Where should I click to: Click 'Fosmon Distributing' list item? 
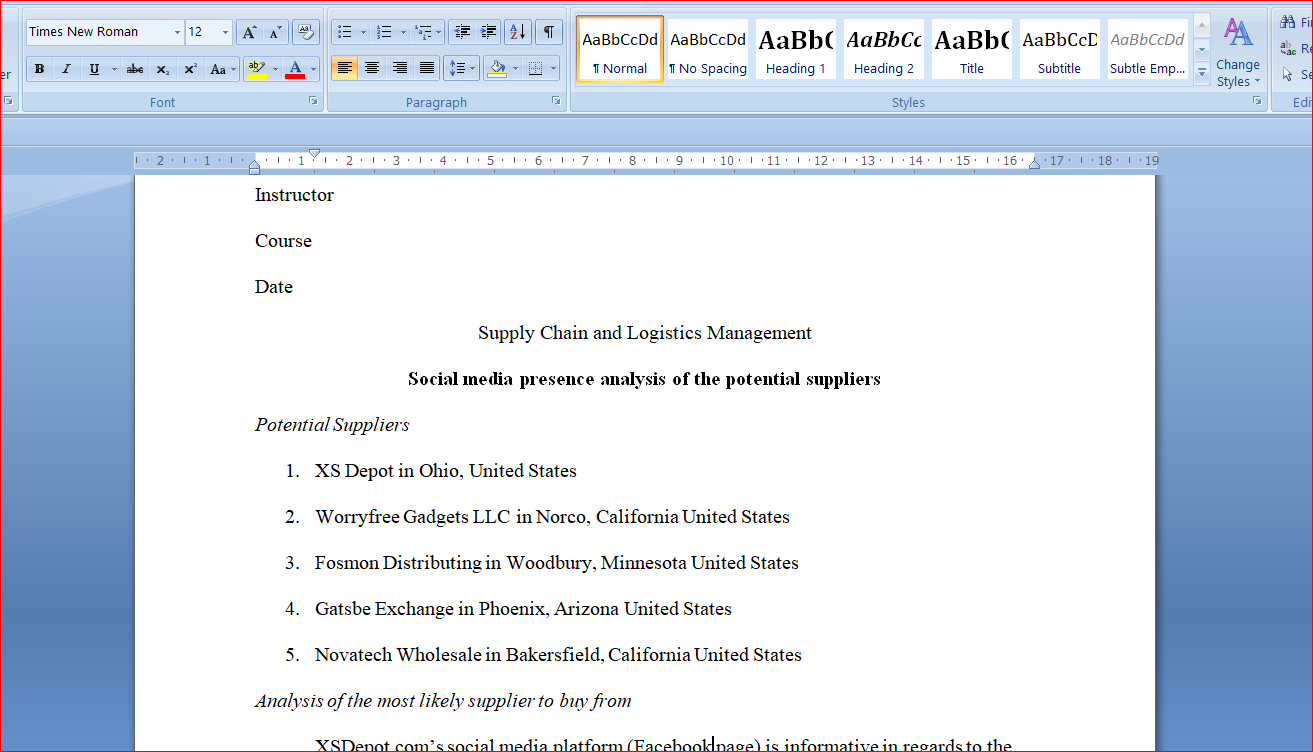click(x=557, y=563)
